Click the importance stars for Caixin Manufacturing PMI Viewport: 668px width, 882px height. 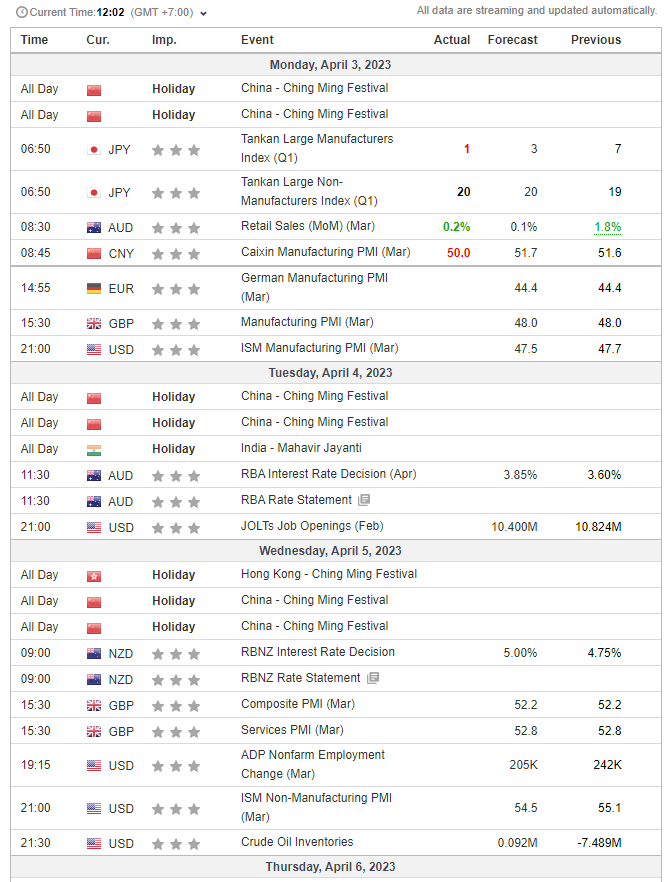175,254
